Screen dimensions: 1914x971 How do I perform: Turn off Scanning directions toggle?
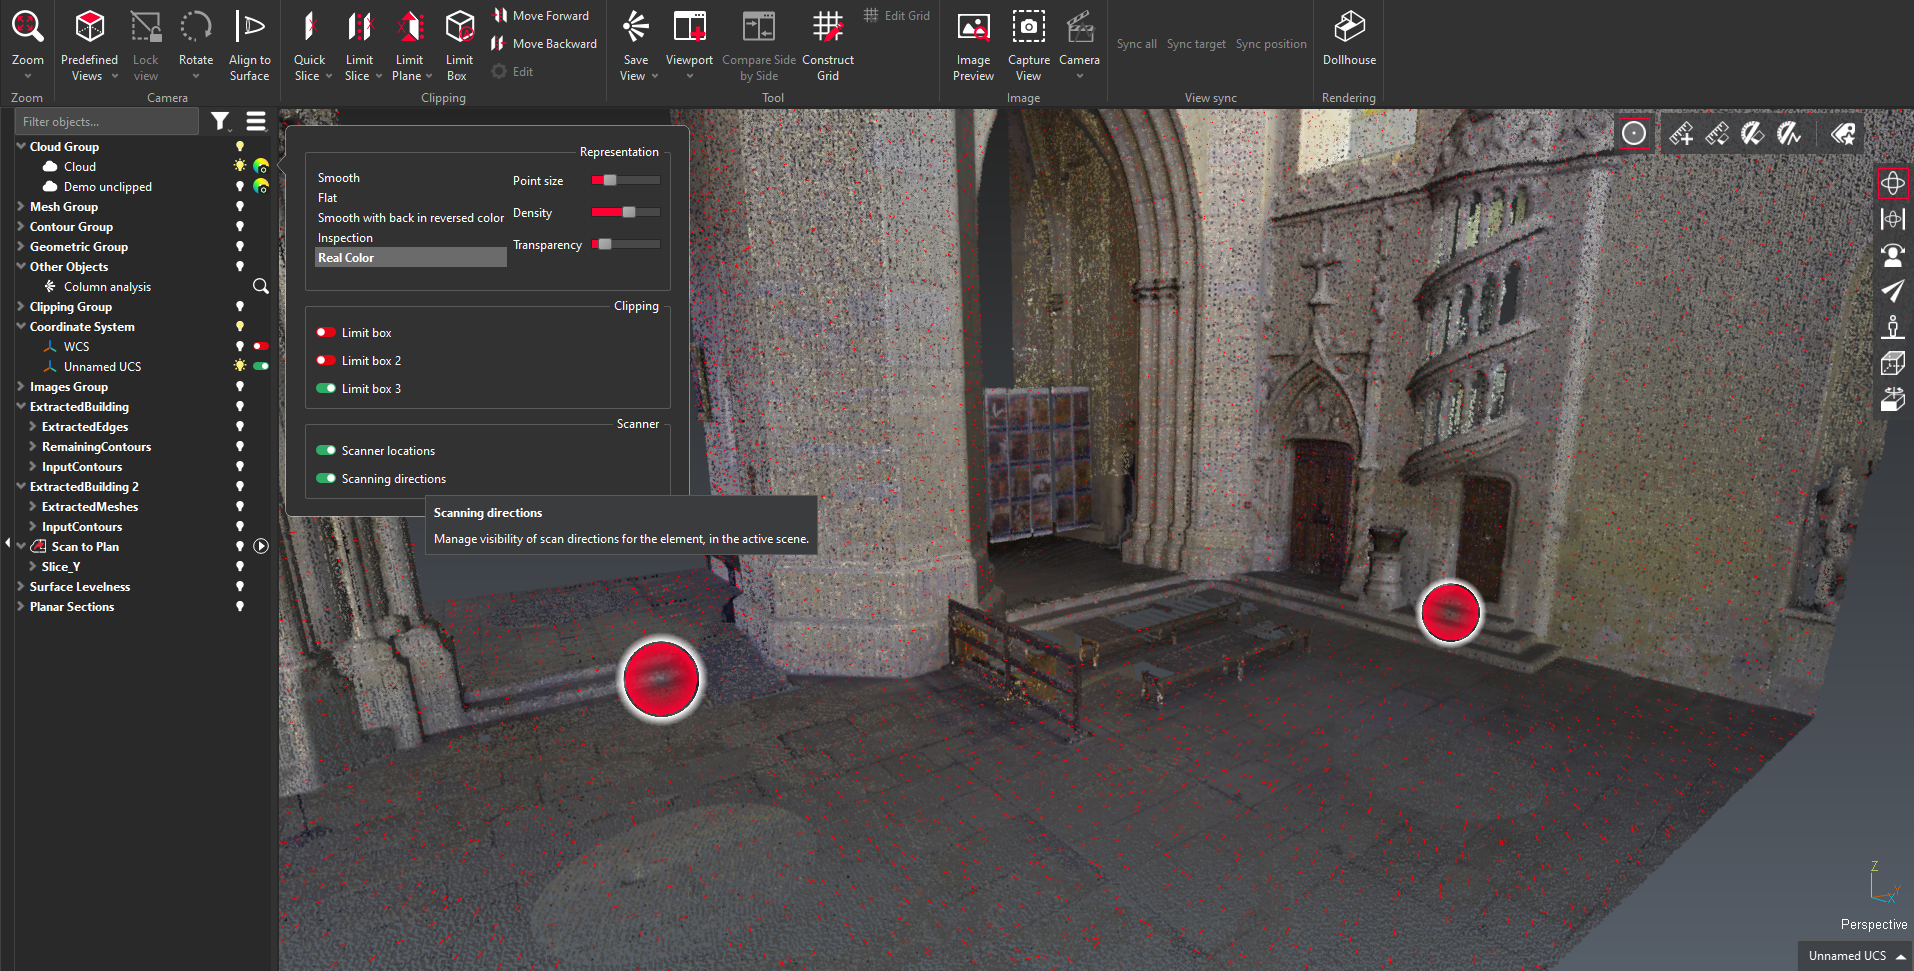326,479
